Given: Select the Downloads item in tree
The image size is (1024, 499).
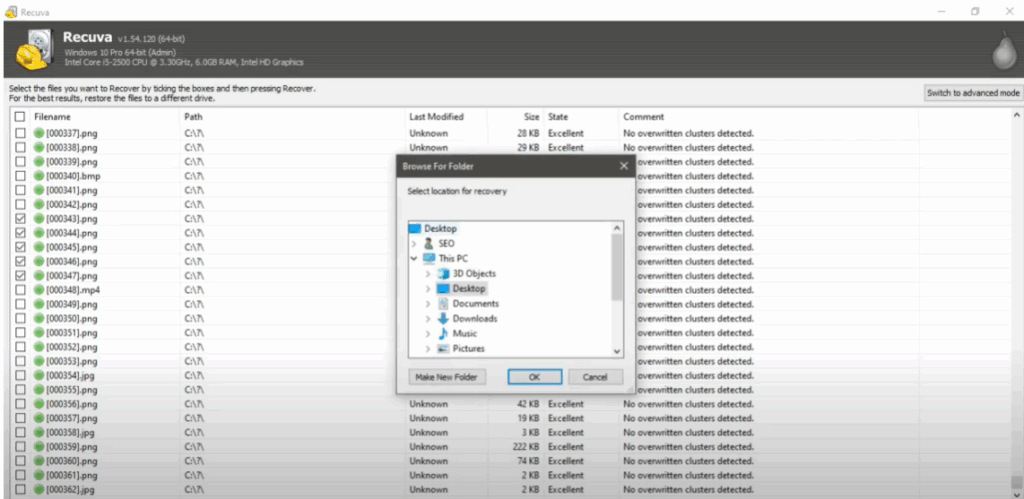Looking at the screenshot, I should pos(475,319).
